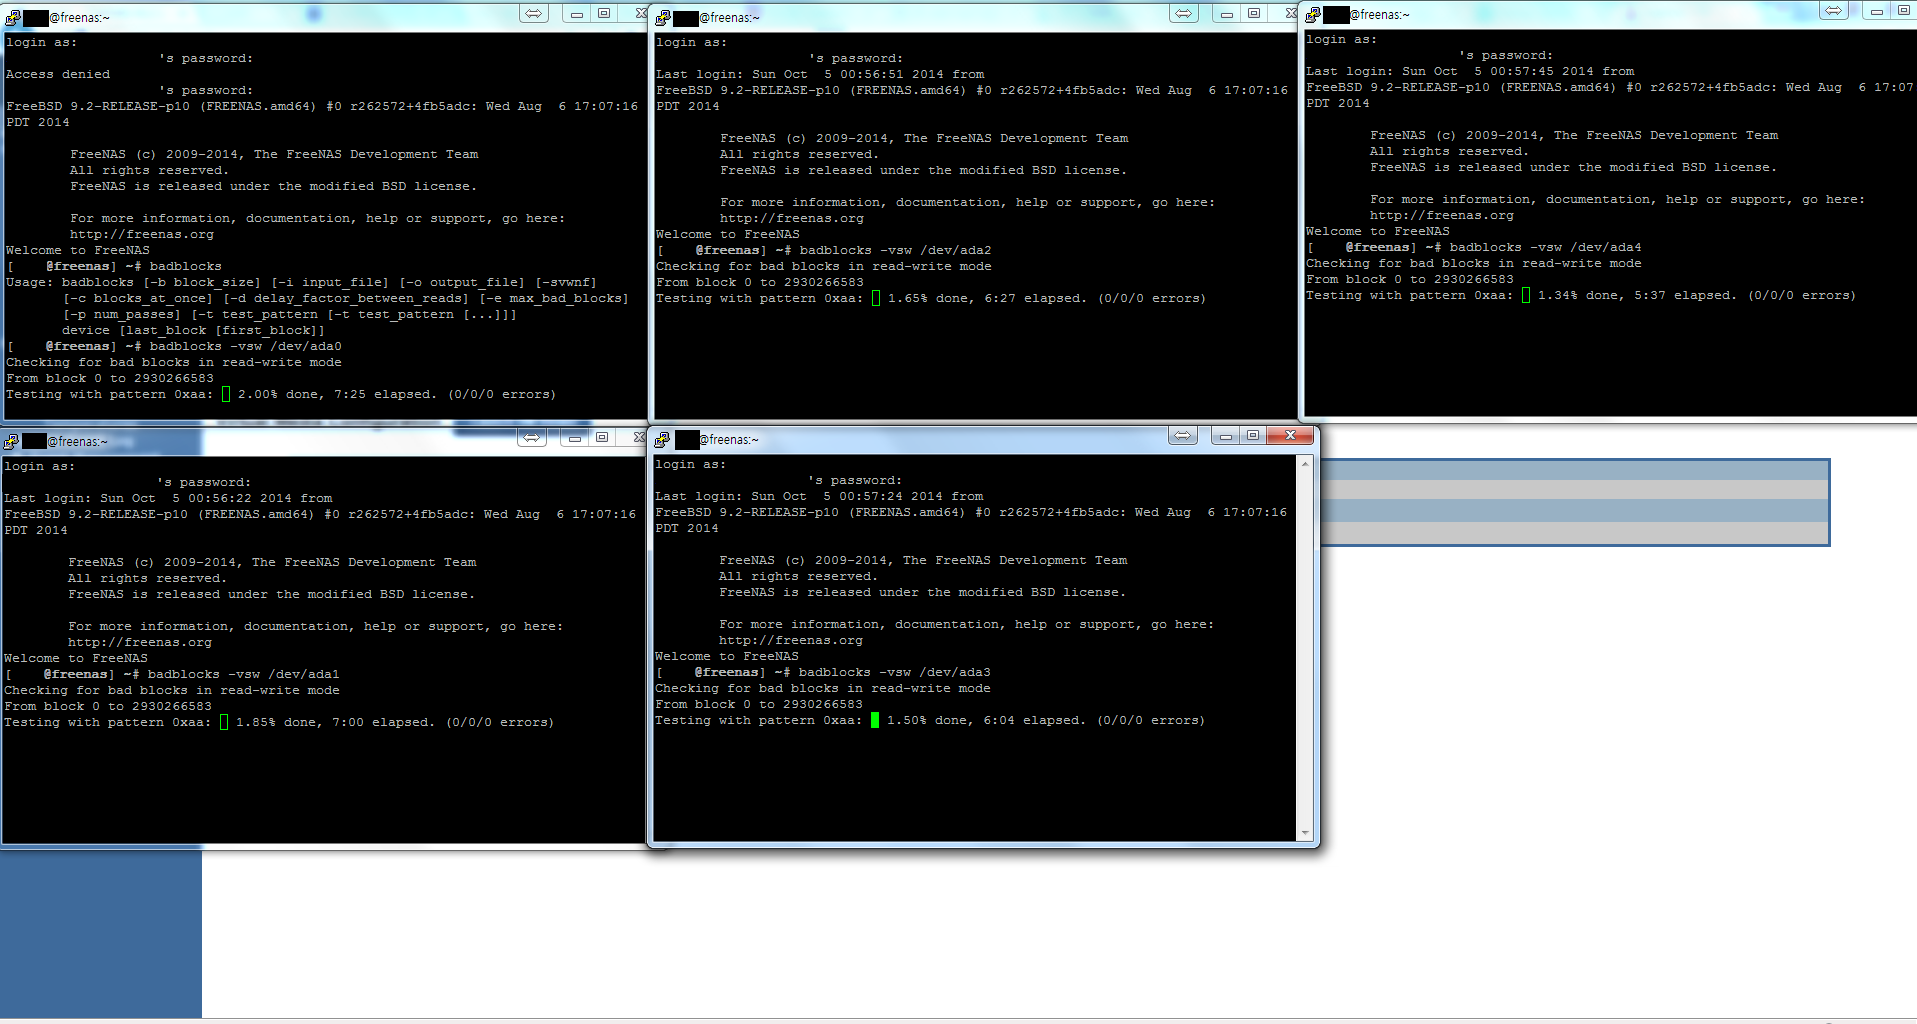This screenshot has height=1024, width=1917.
Task: Click the '@freenas:~' title of the ada2 window
Action: 730,18
